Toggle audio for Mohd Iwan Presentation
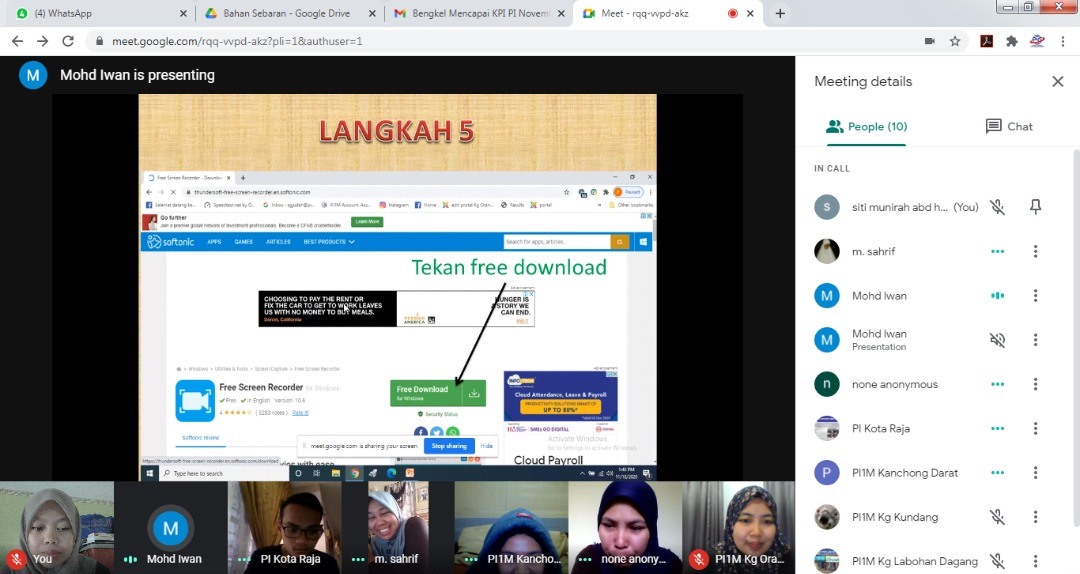Screen dimensions: 1080x574 coord(997,340)
